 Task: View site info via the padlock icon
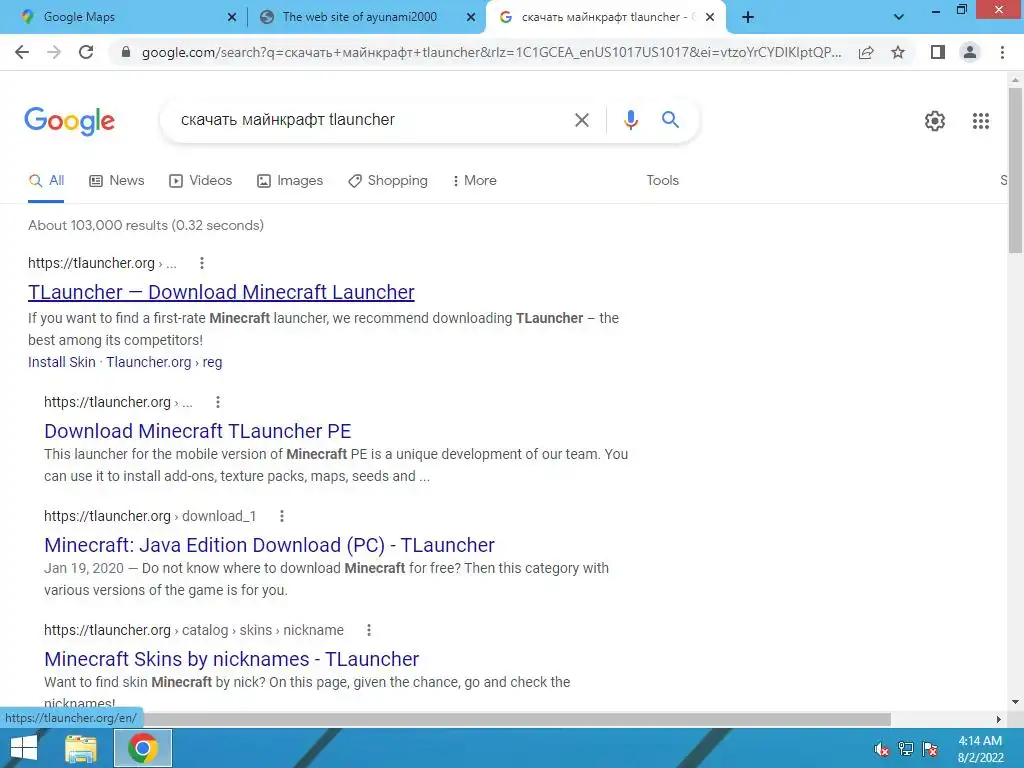click(126, 52)
